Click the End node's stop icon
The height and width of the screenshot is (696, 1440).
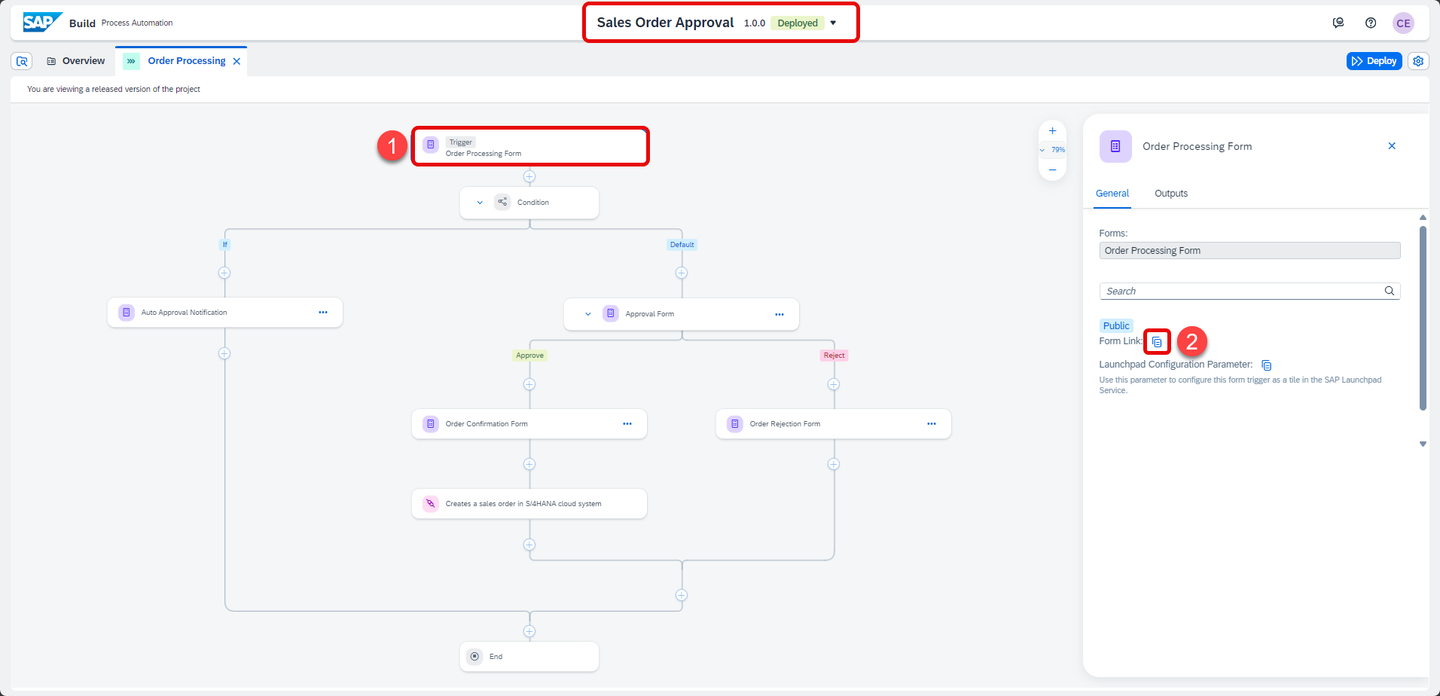[x=475, y=657]
